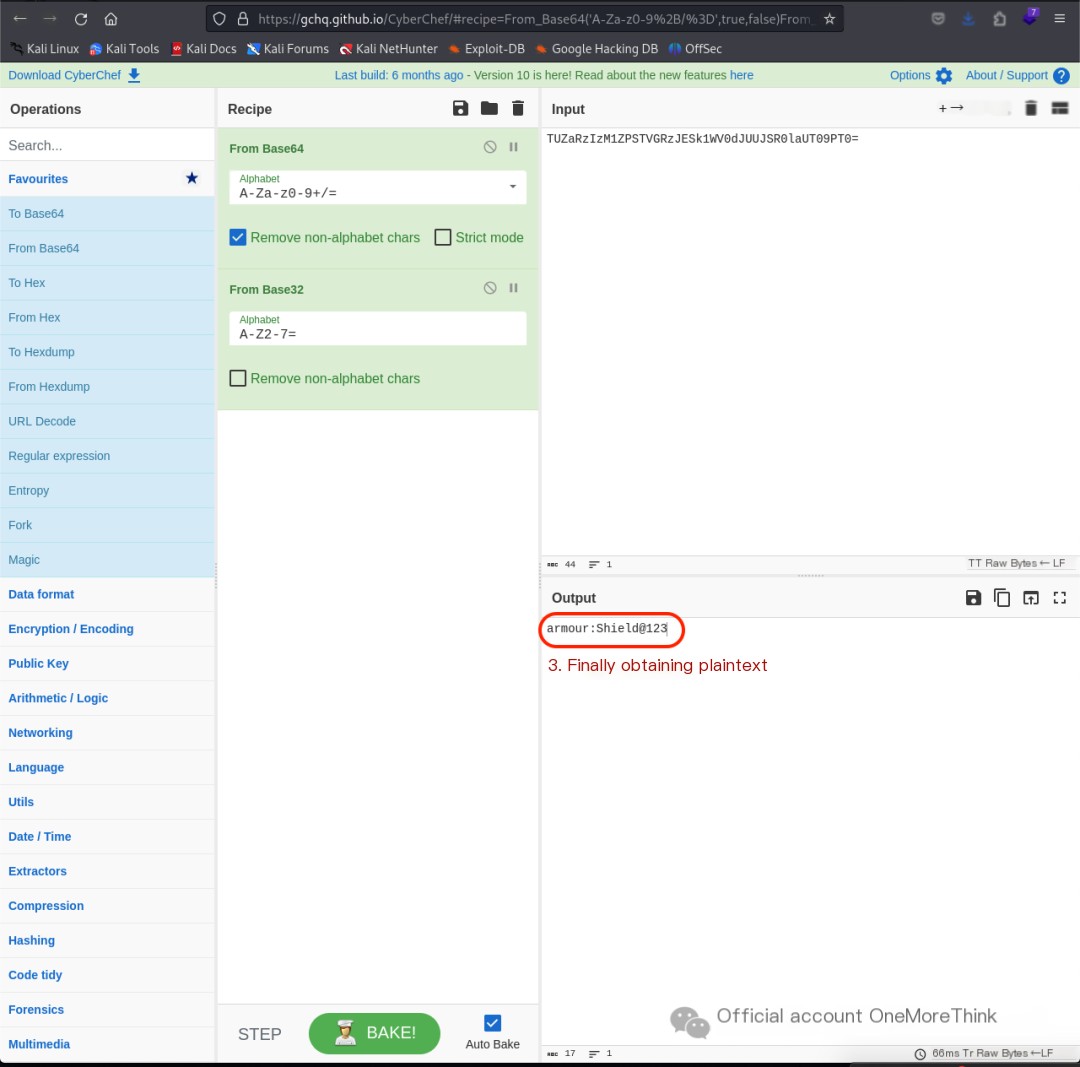Screen dimensions: 1080x1067
Task: Check Remove non-alphabet chars under From Base32
Action: point(238,378)
